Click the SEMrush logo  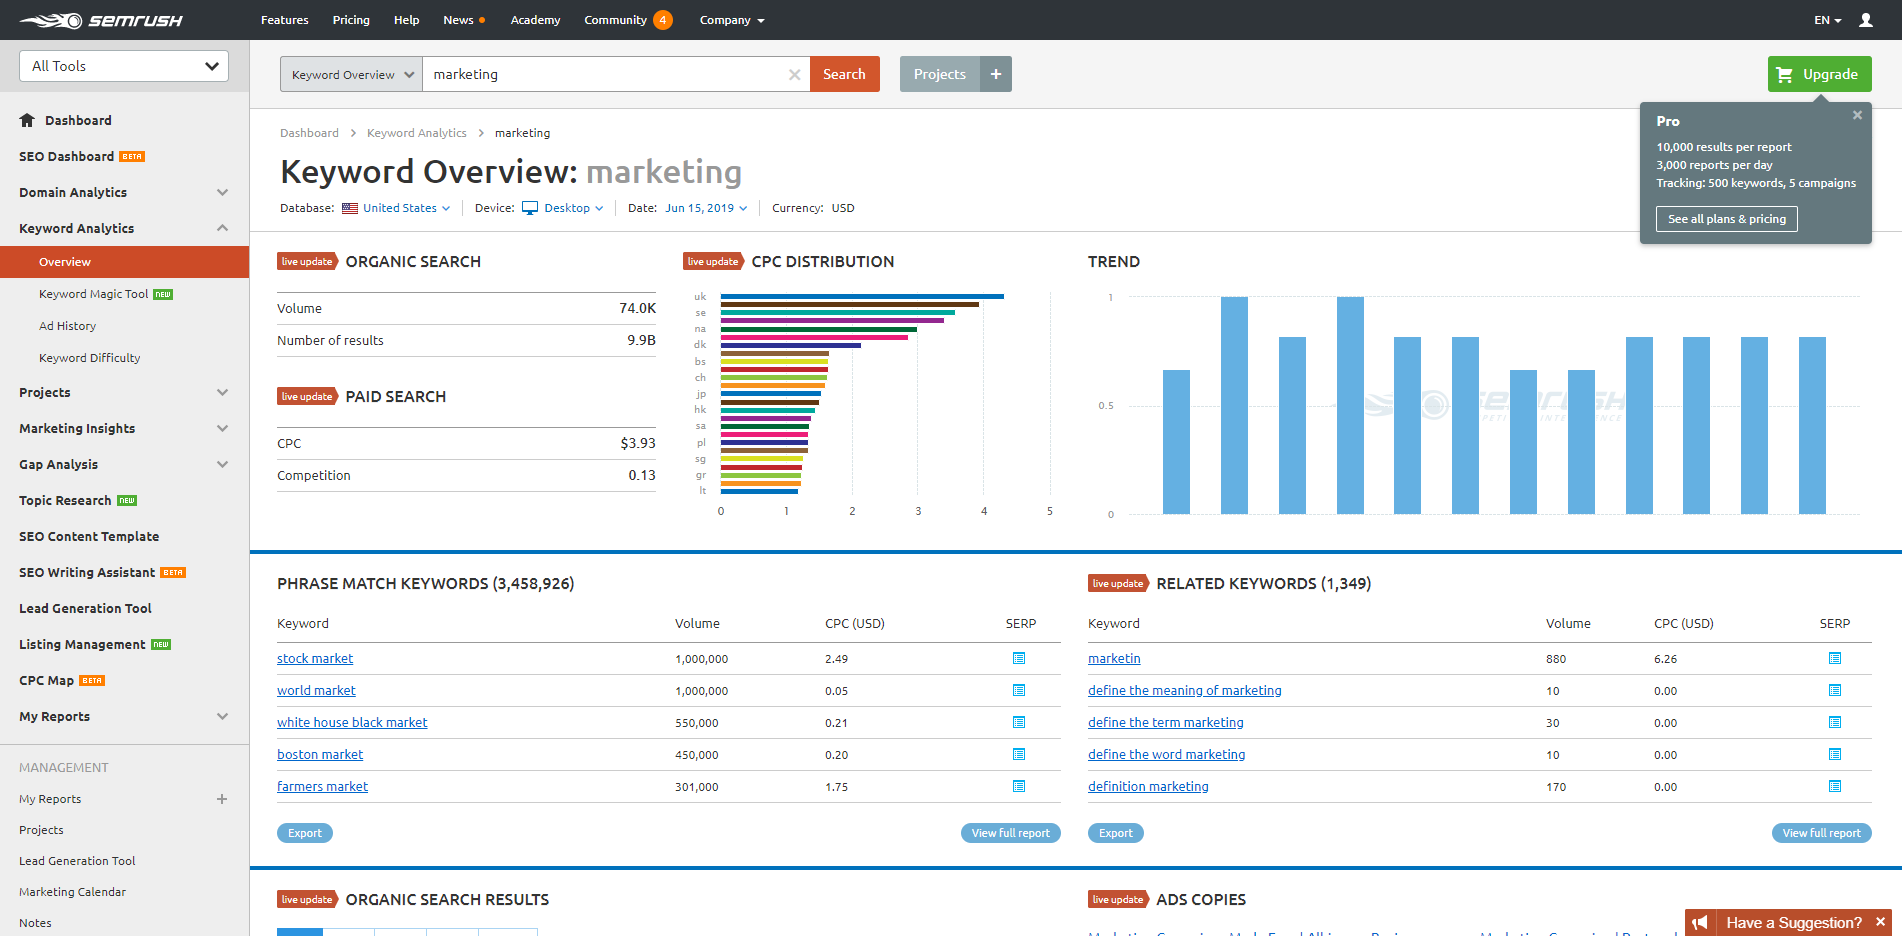[x=101, y=20]
